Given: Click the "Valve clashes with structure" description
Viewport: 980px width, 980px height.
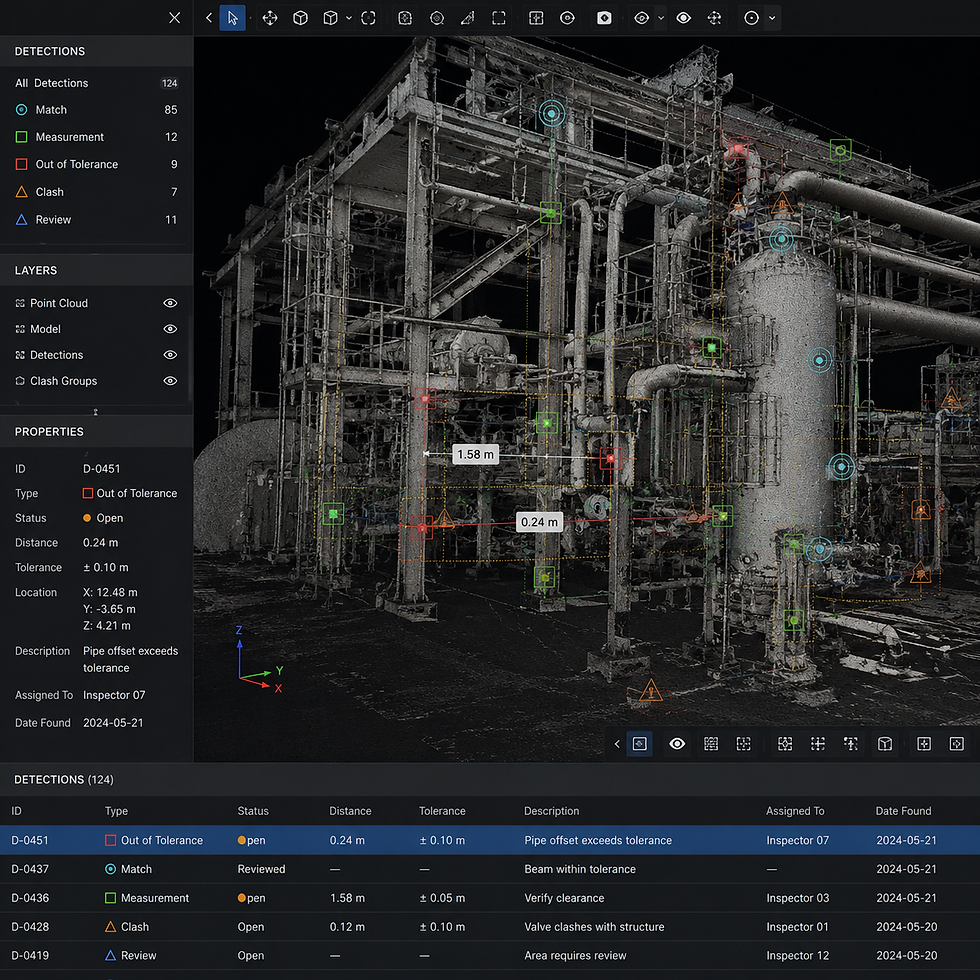Looking at the screenshot, I should pyautogui.click(x=594, y=927).
